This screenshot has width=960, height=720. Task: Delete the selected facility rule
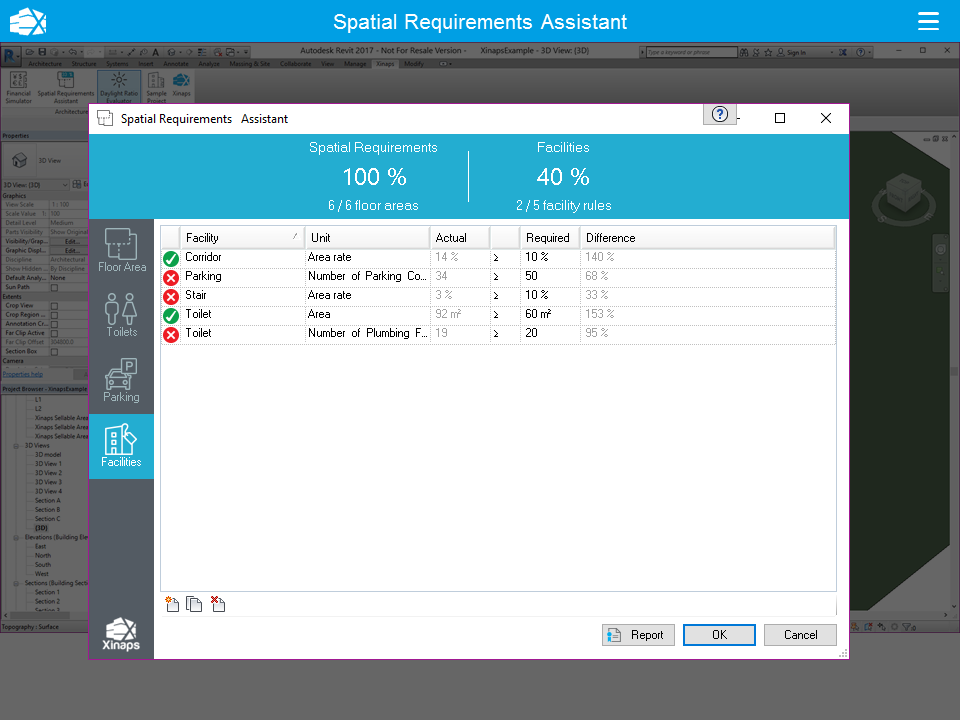click(x=218, y=604)
